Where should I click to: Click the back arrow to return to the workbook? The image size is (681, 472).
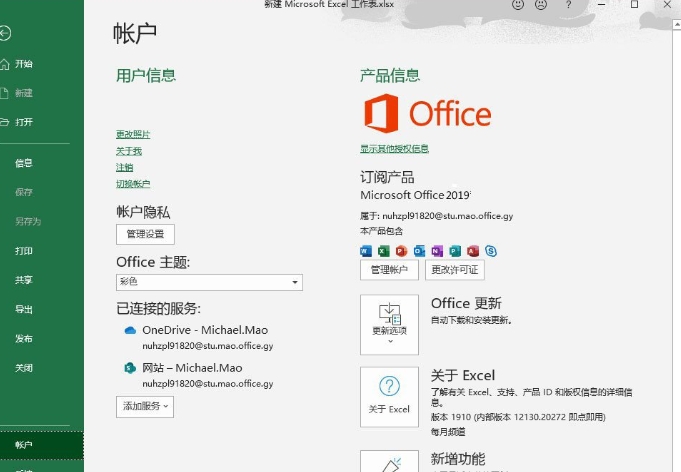point(7,34)
